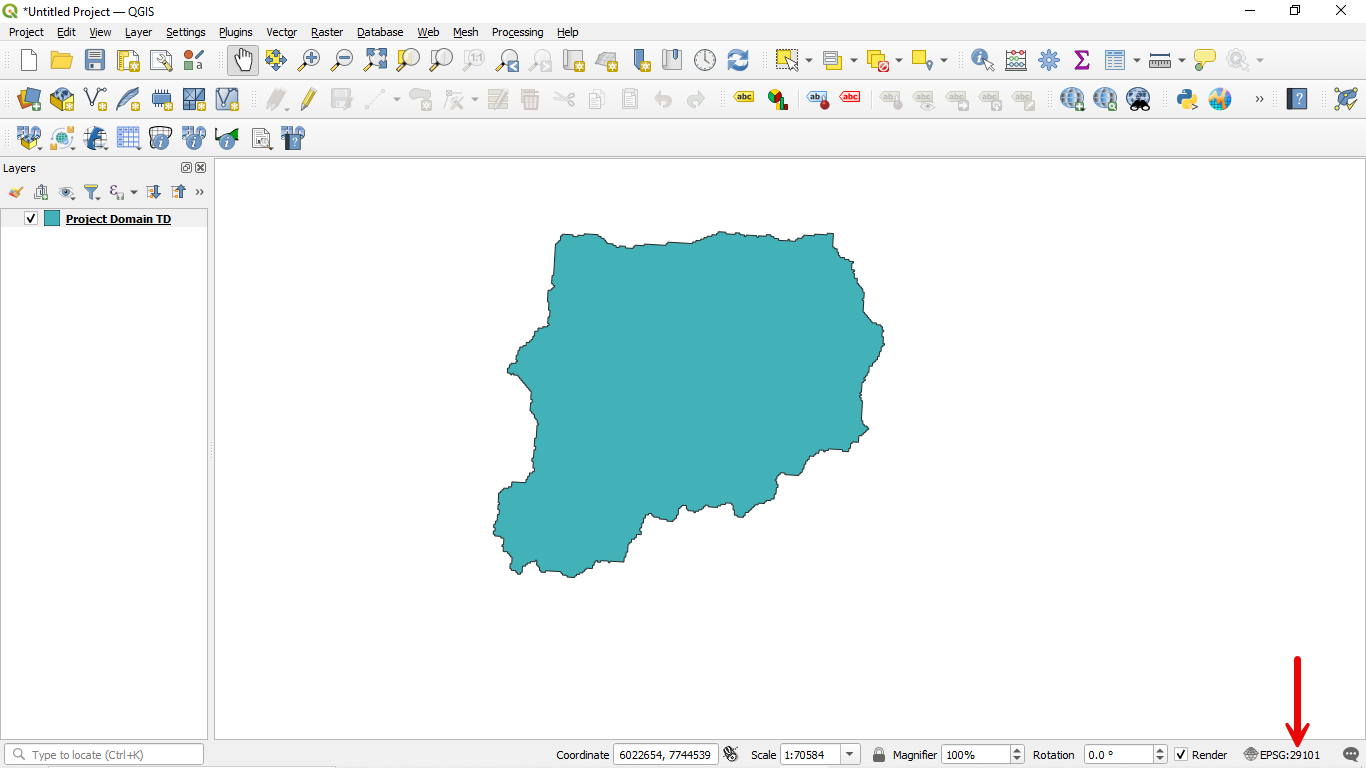Viewport: 1366px width, 768px height.
Task: Toggle the Render checkbox
Action: (x=1181, y=755)
